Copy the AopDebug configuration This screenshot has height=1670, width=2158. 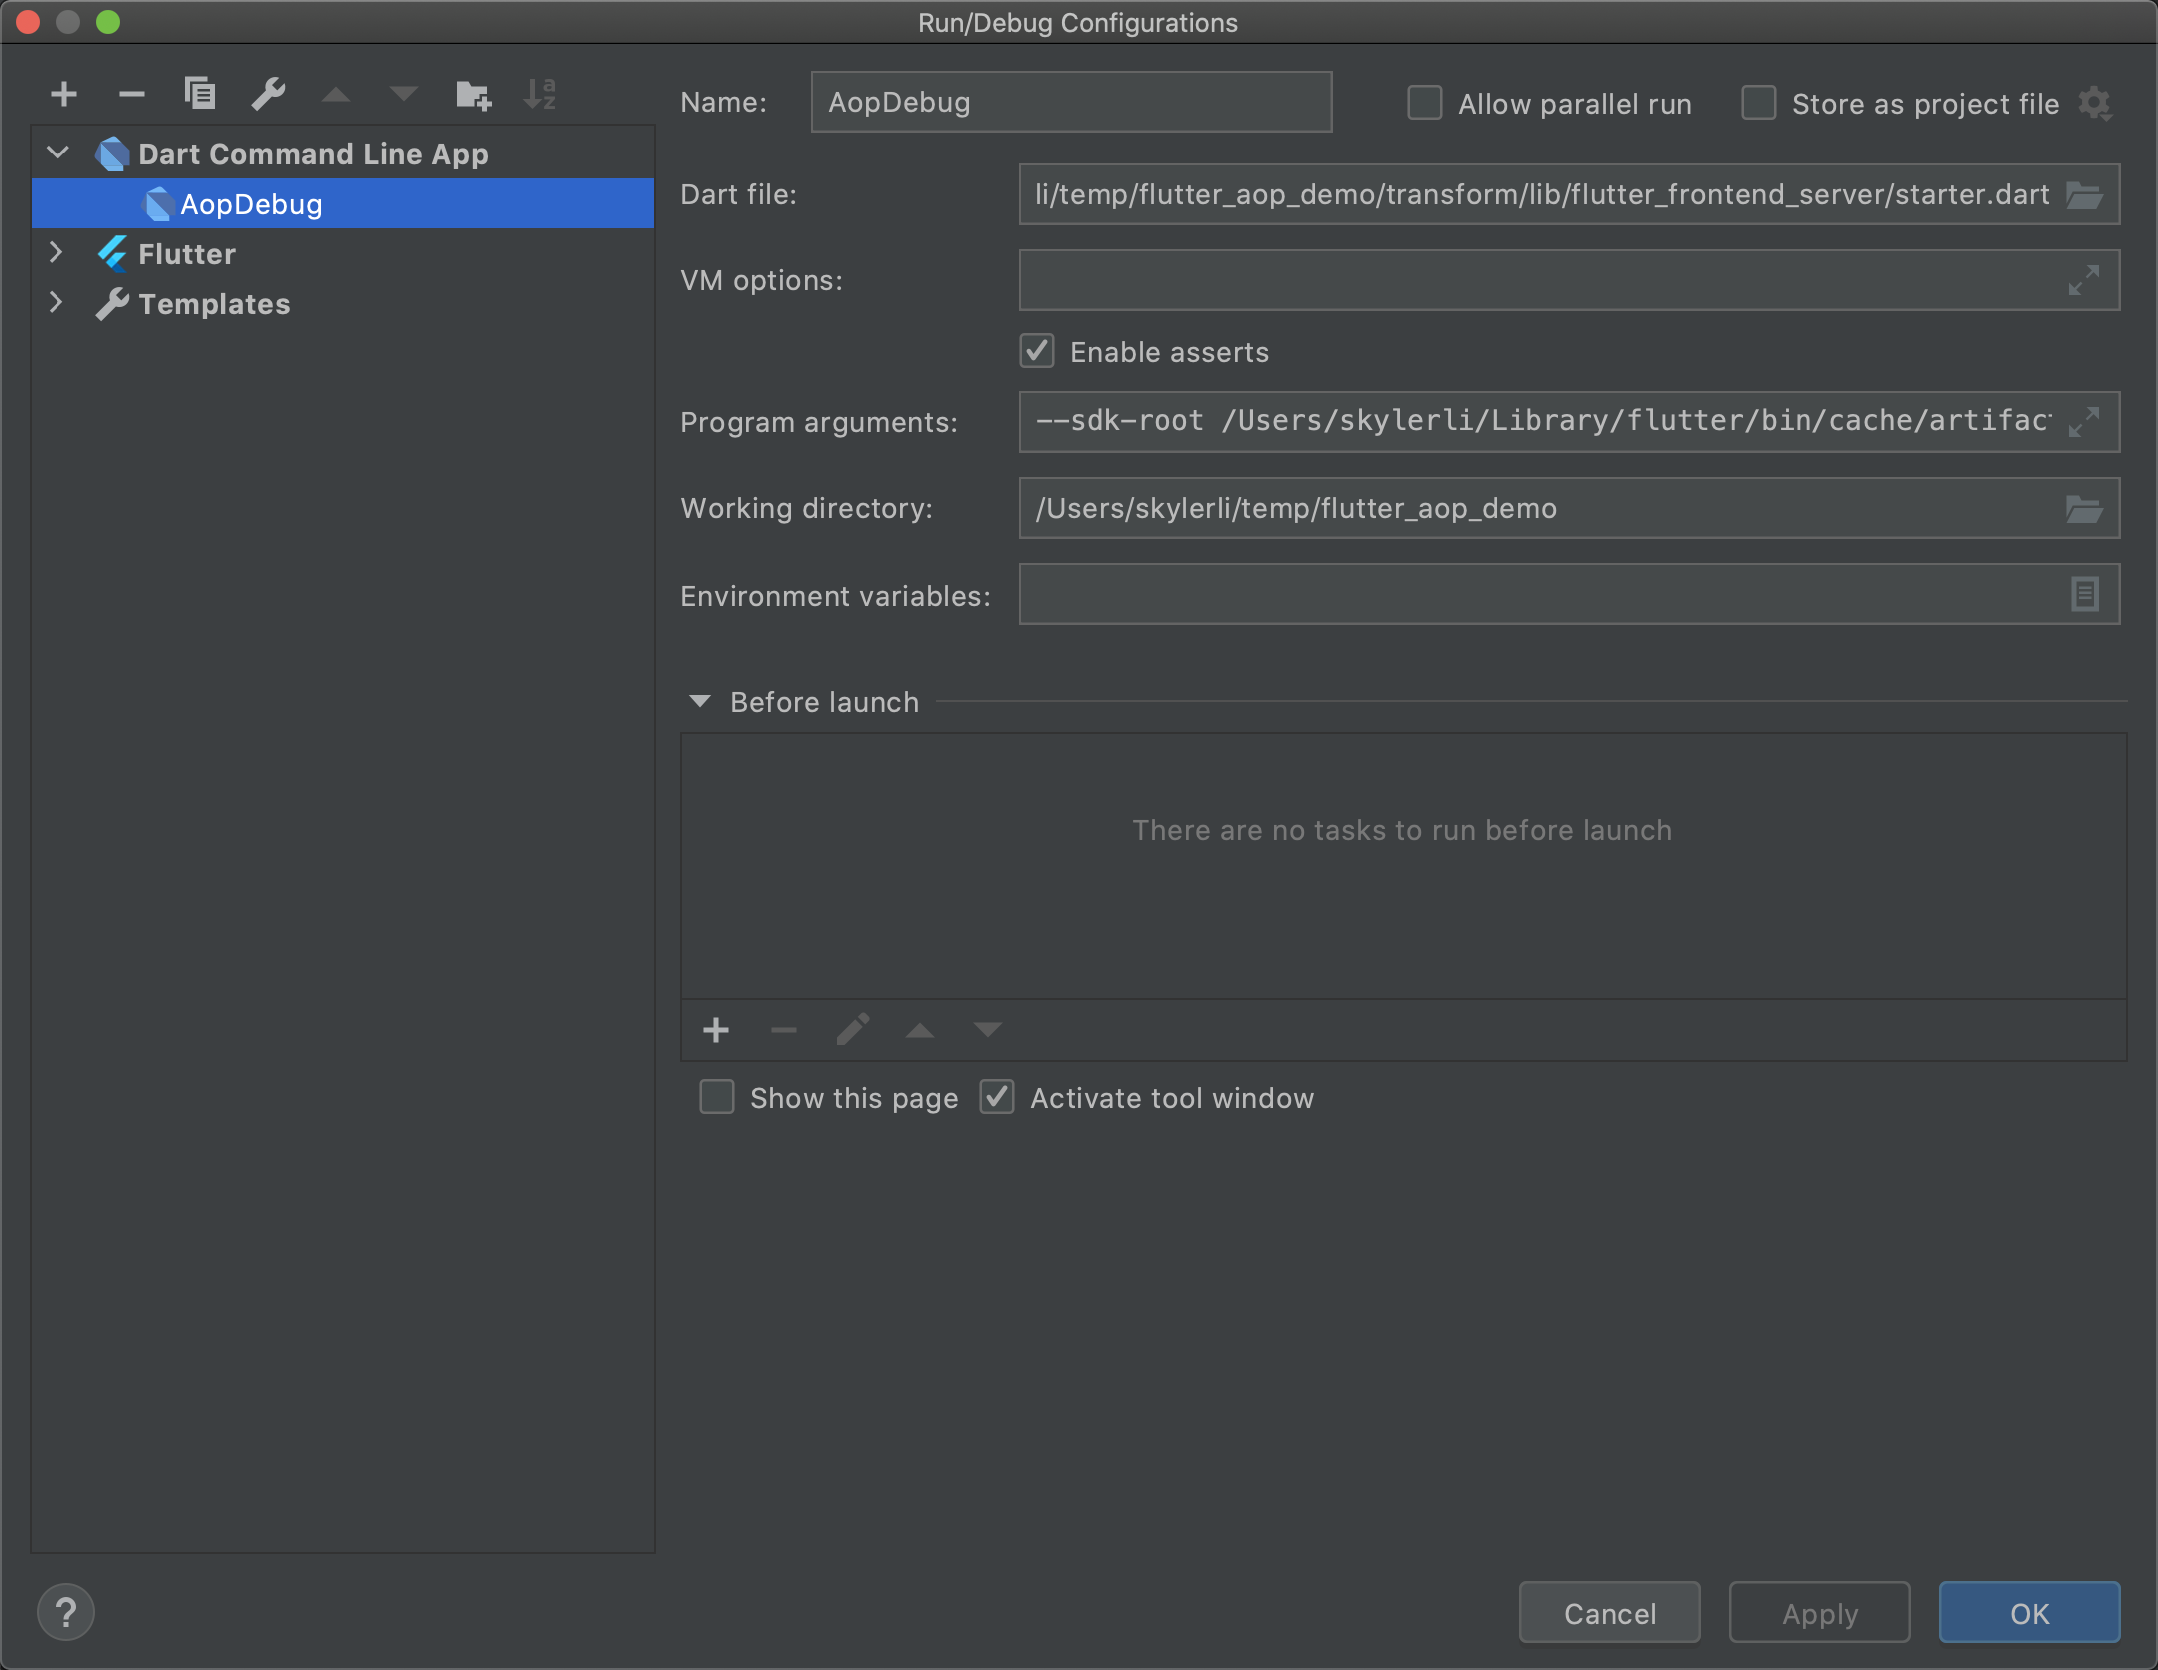(199, 93)
